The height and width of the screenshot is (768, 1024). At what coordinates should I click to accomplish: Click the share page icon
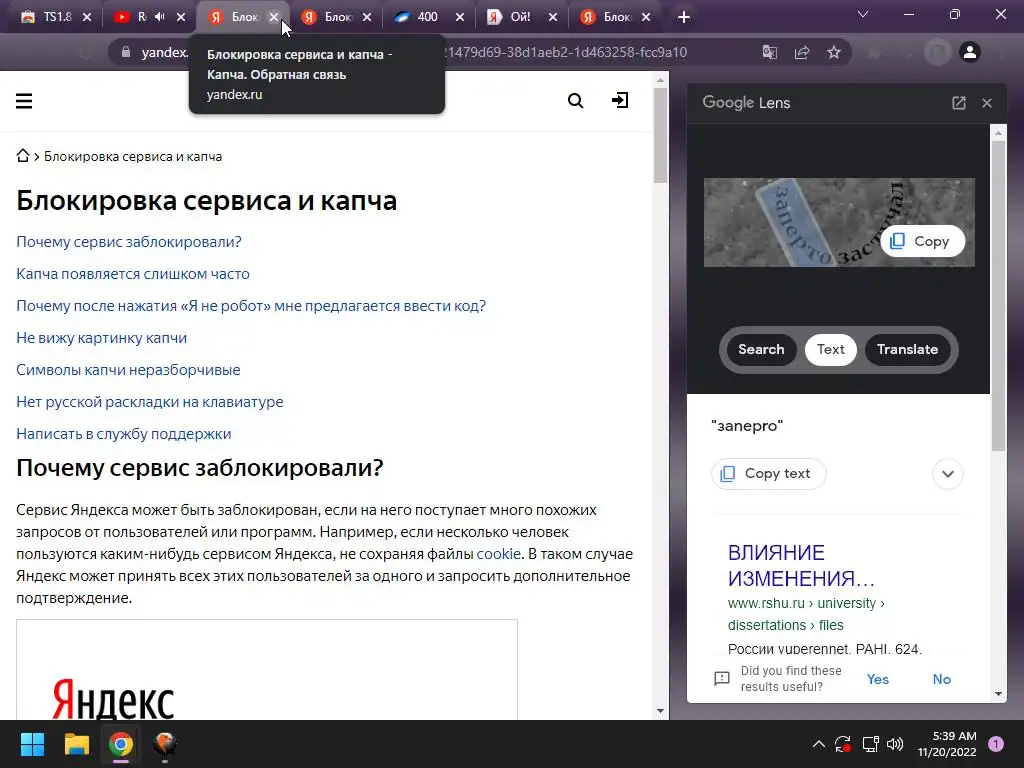802,52
